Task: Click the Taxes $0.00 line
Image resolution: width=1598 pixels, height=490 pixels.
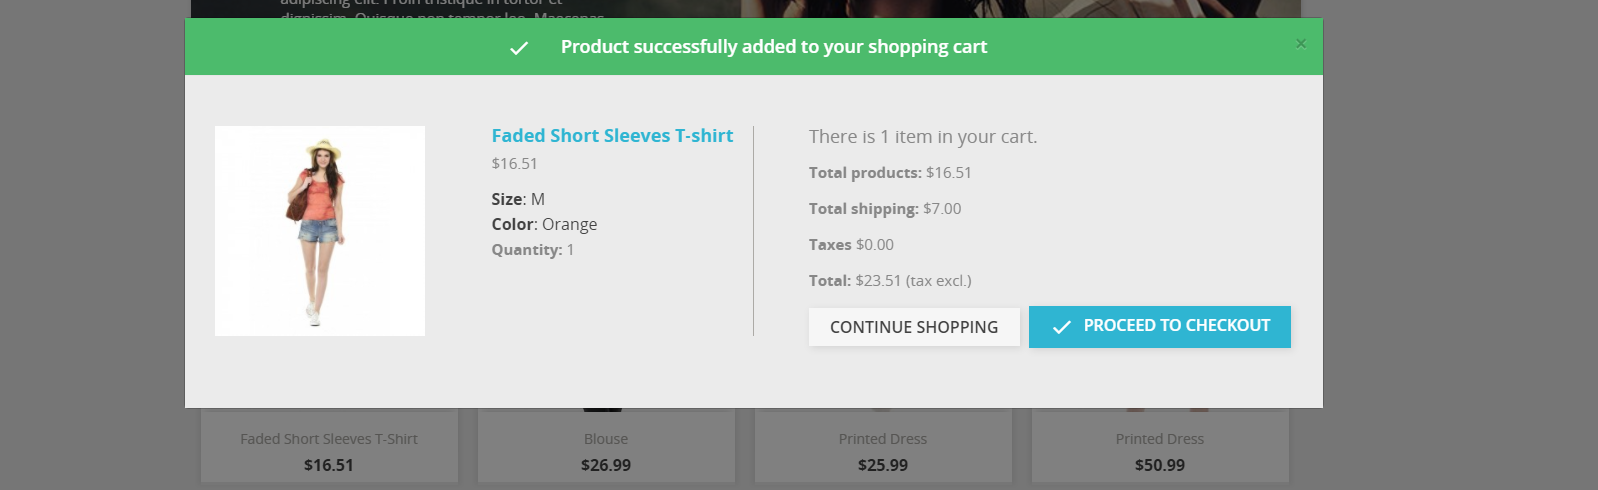Action: [x=851, y=245]
